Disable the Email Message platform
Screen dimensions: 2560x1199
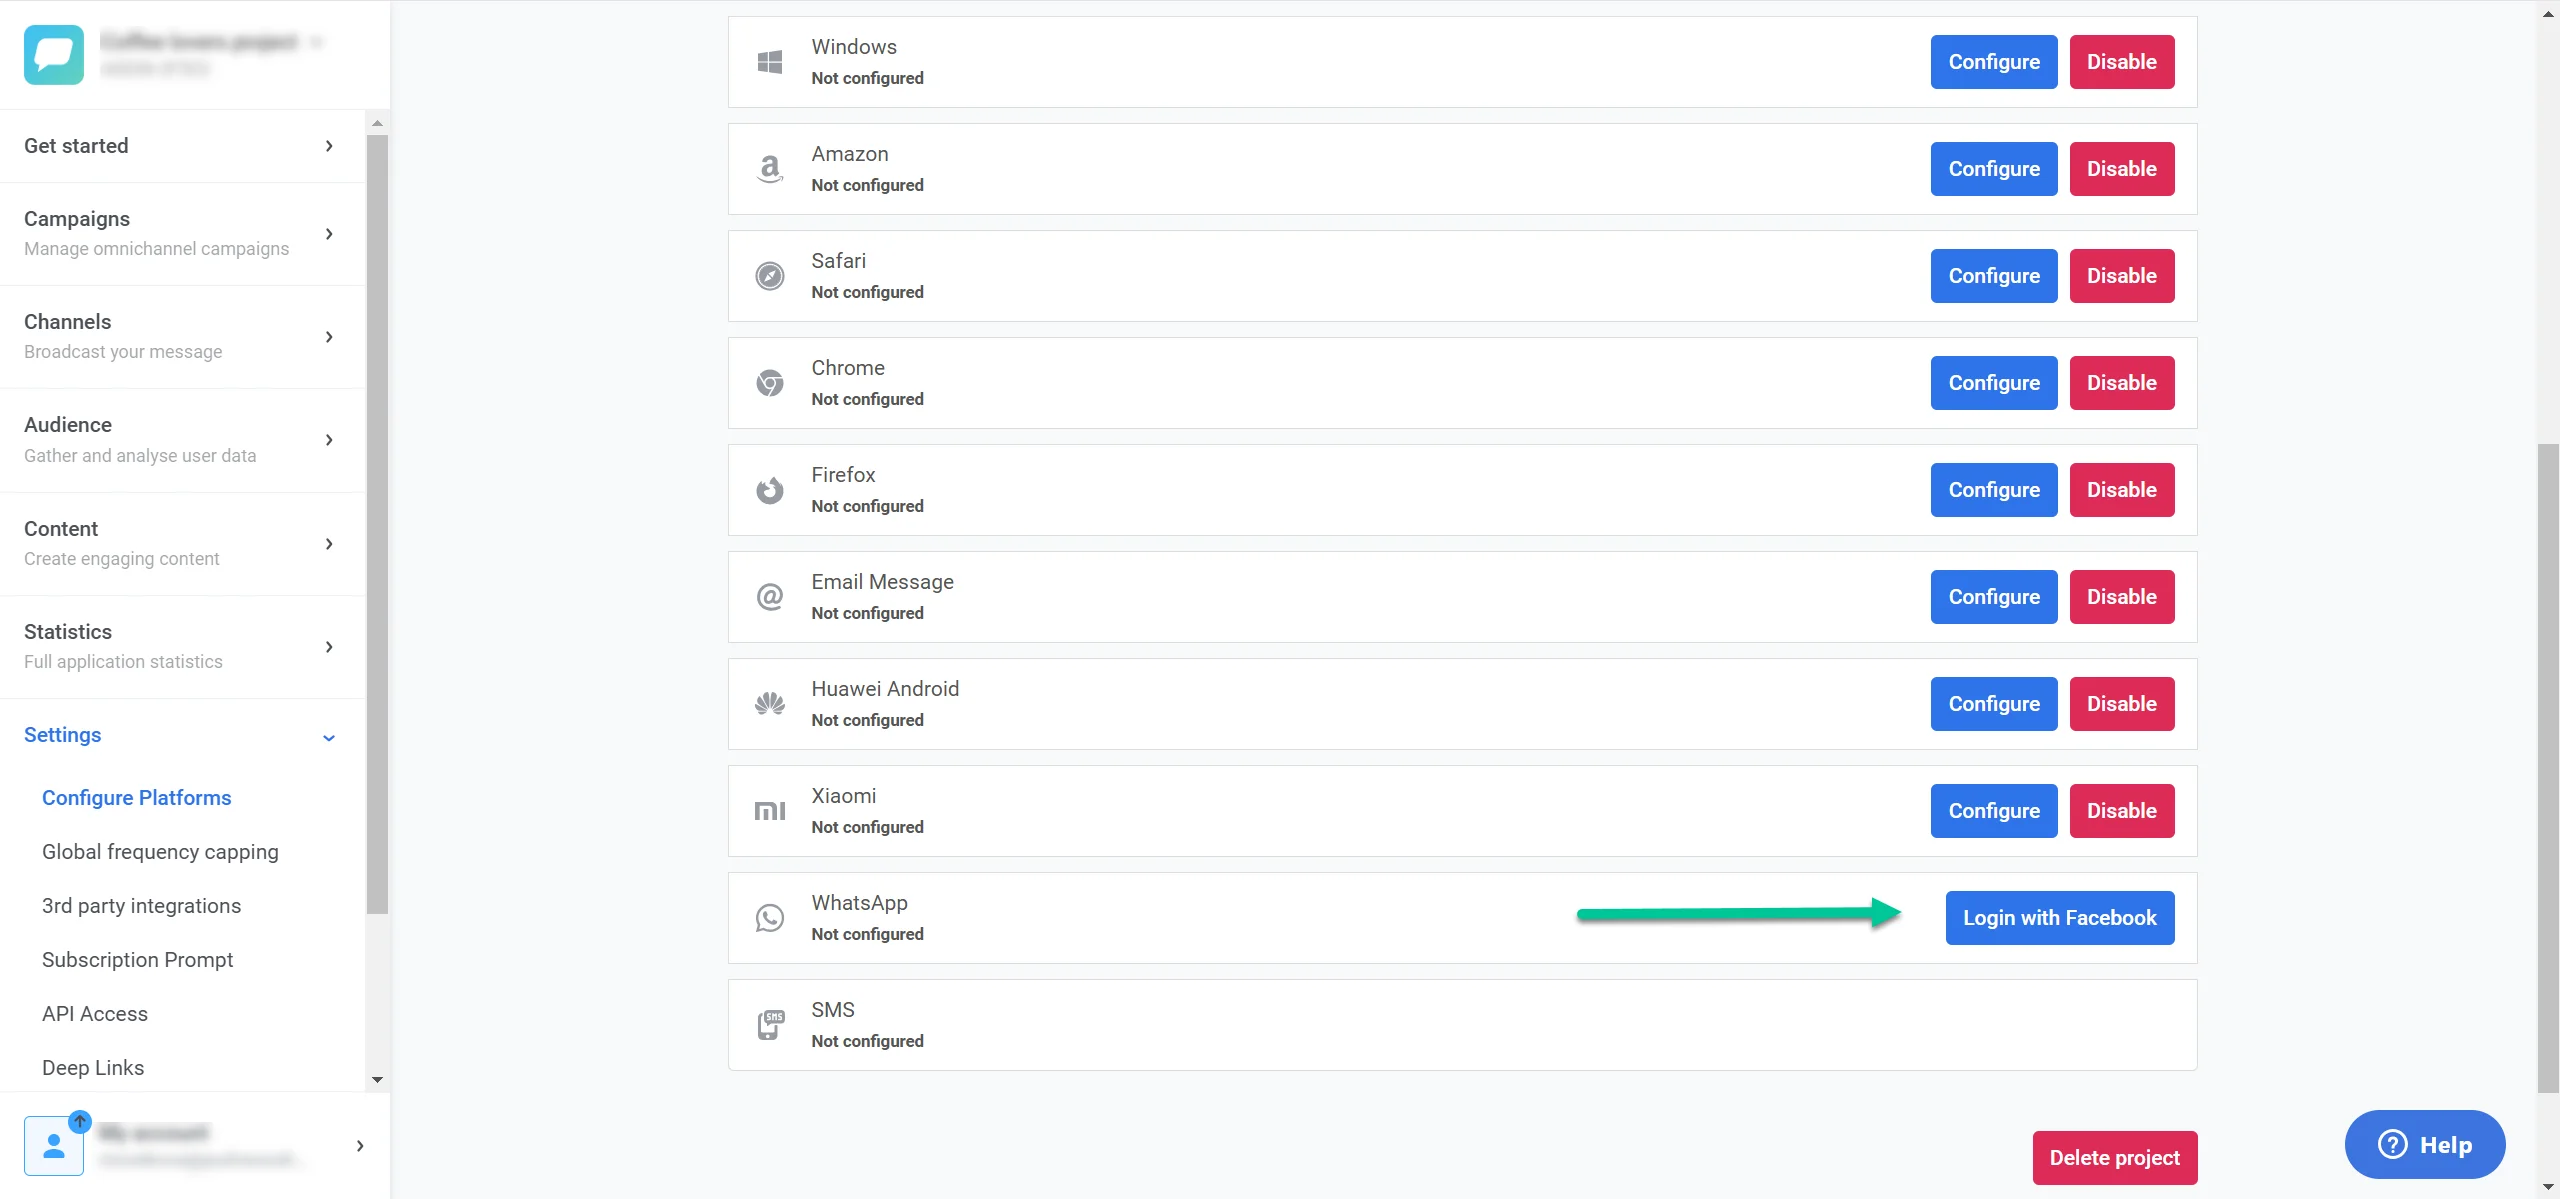click(2121, 597)
